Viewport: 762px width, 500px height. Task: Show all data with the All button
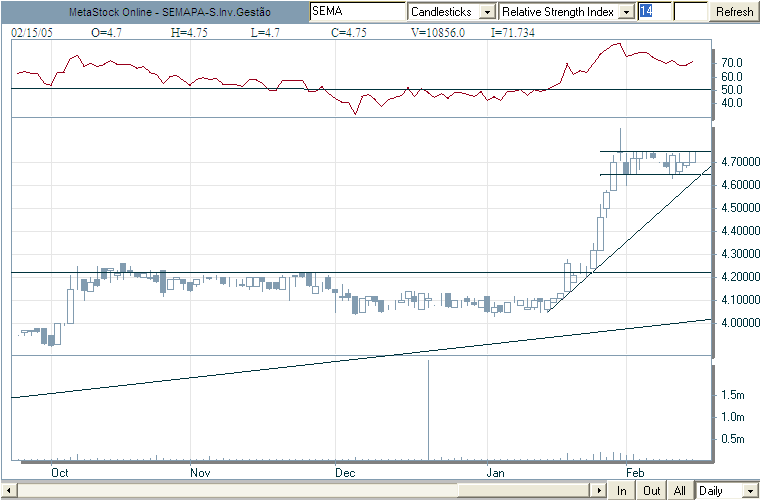coord(679,491)
